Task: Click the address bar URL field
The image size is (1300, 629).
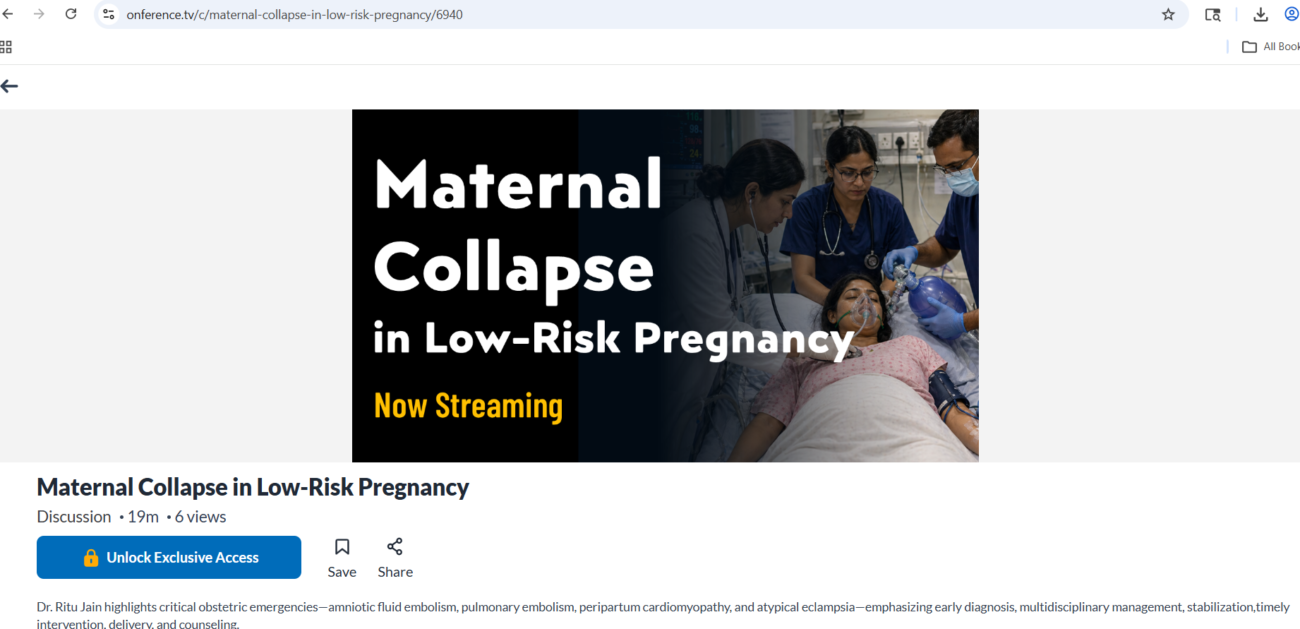Action: coord(640,14)
